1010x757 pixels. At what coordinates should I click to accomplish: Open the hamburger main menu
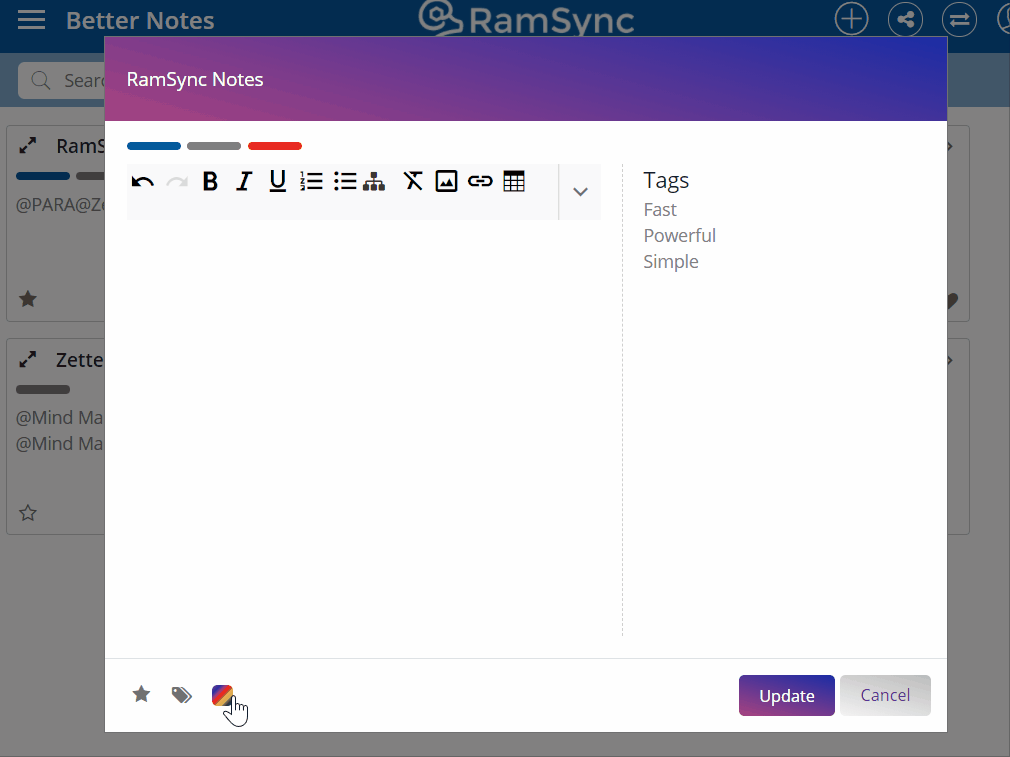coord(31,20)
